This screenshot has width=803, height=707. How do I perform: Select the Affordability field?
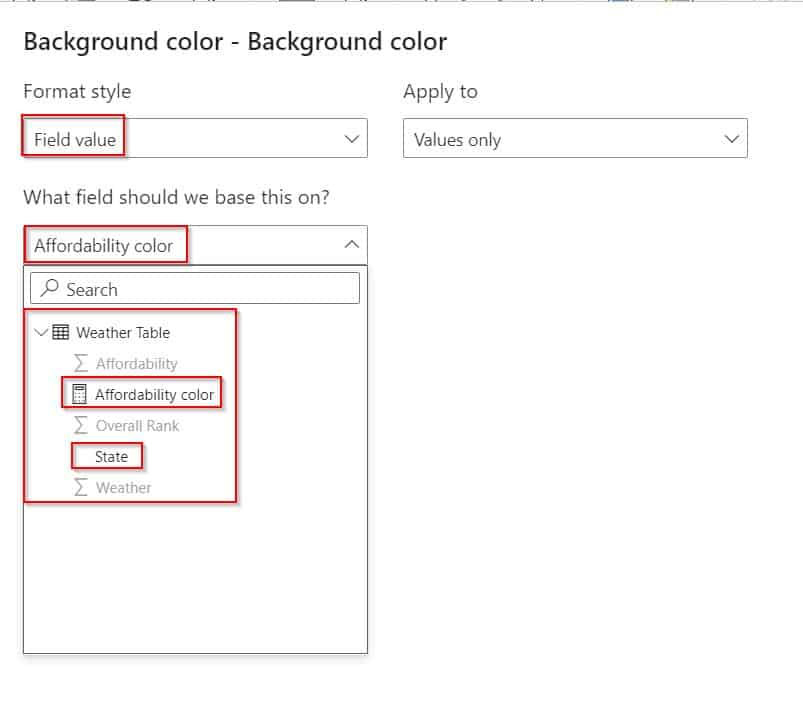click(136, 363)
